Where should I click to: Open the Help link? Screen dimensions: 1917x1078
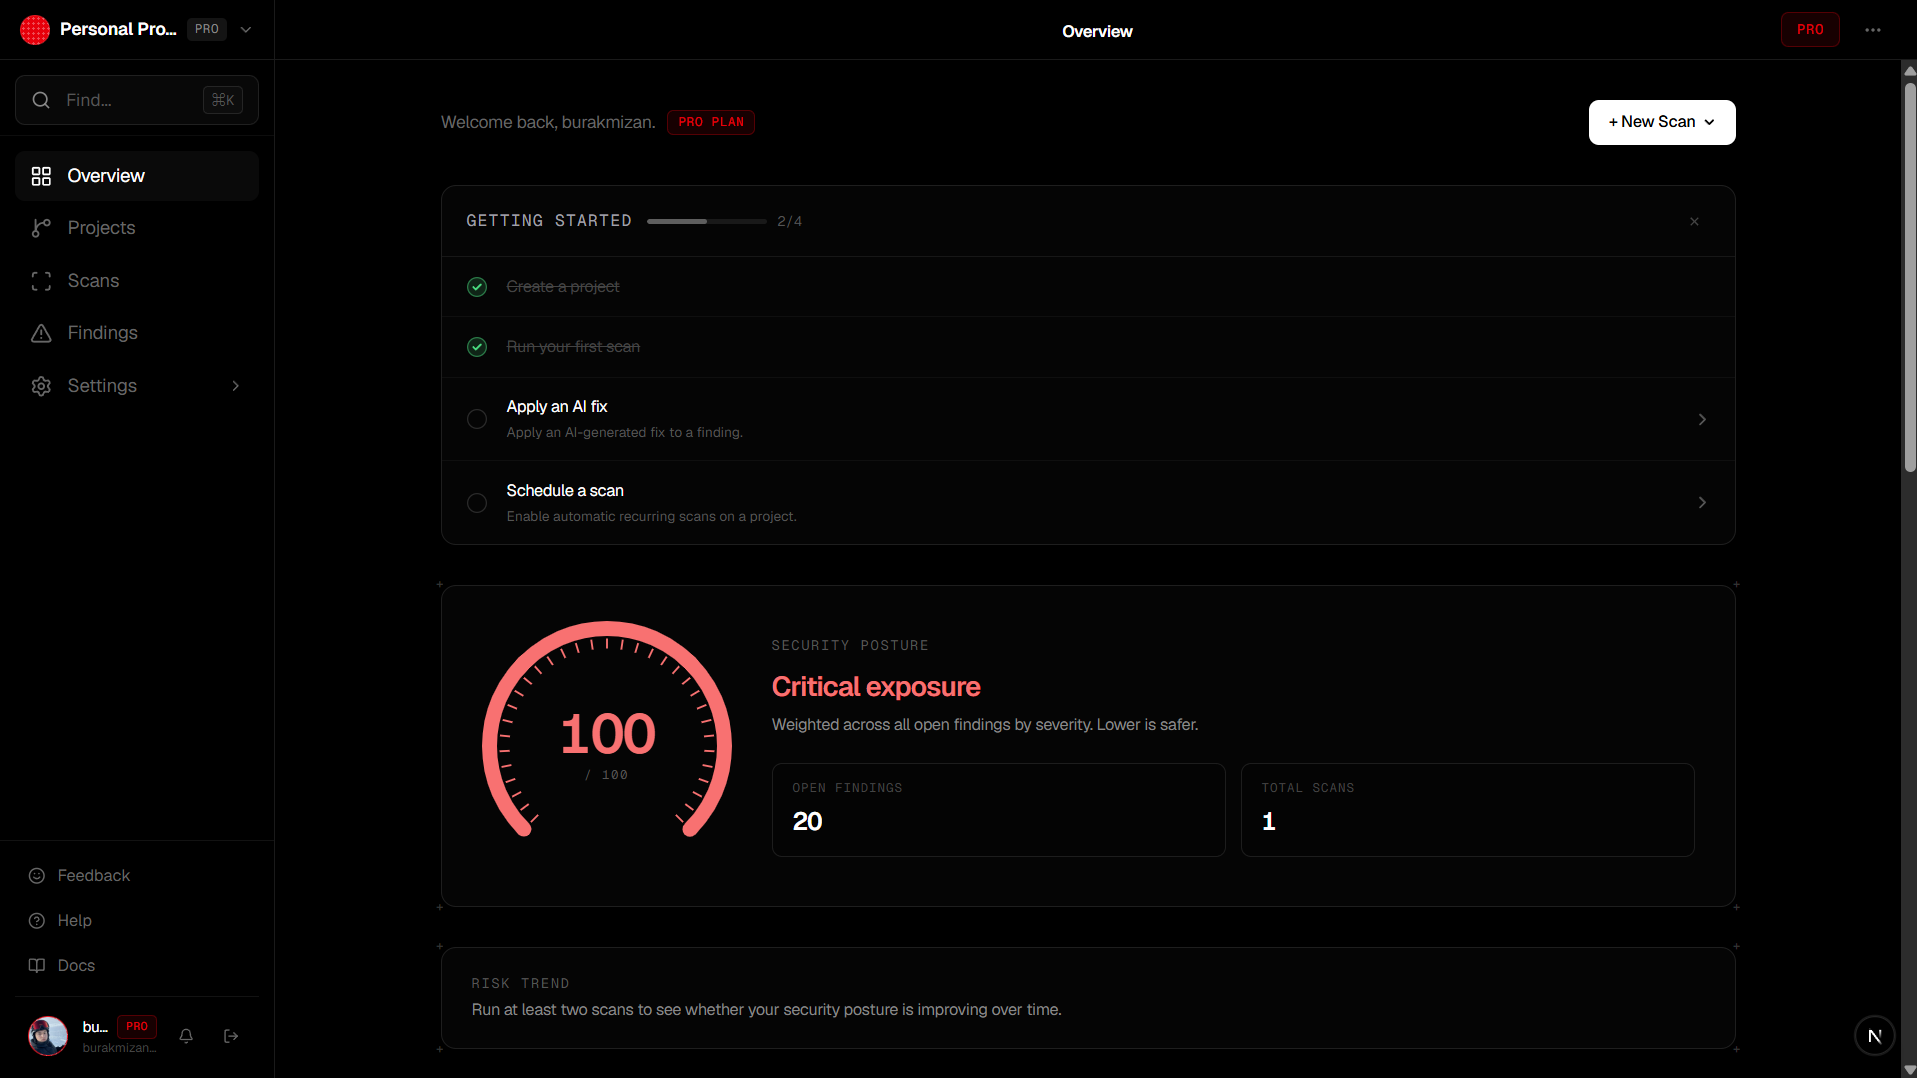pos(75,921)
